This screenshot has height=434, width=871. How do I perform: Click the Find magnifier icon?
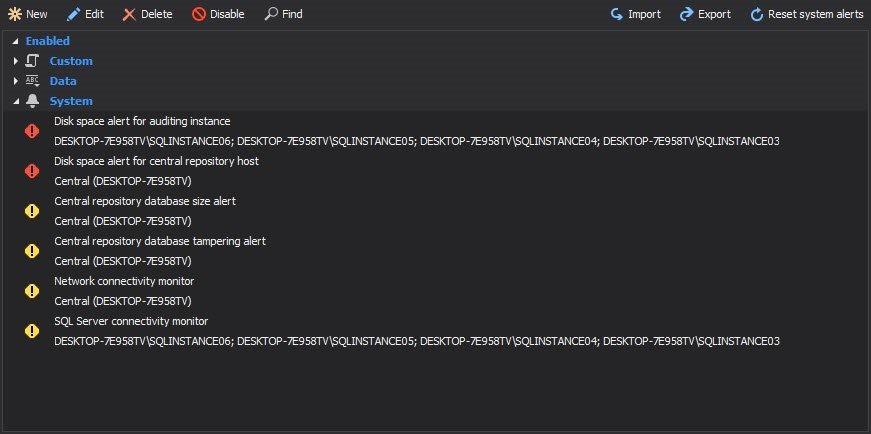(x=271, y=14)
